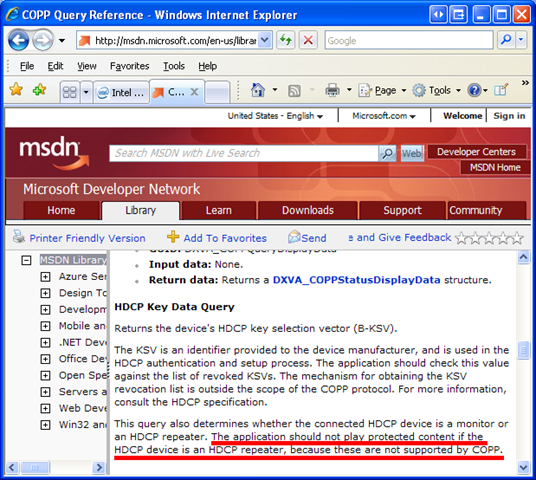This screenshot has height=480, width=536.
Task: Open the search provider options dropdown
Action: (521, 40)
